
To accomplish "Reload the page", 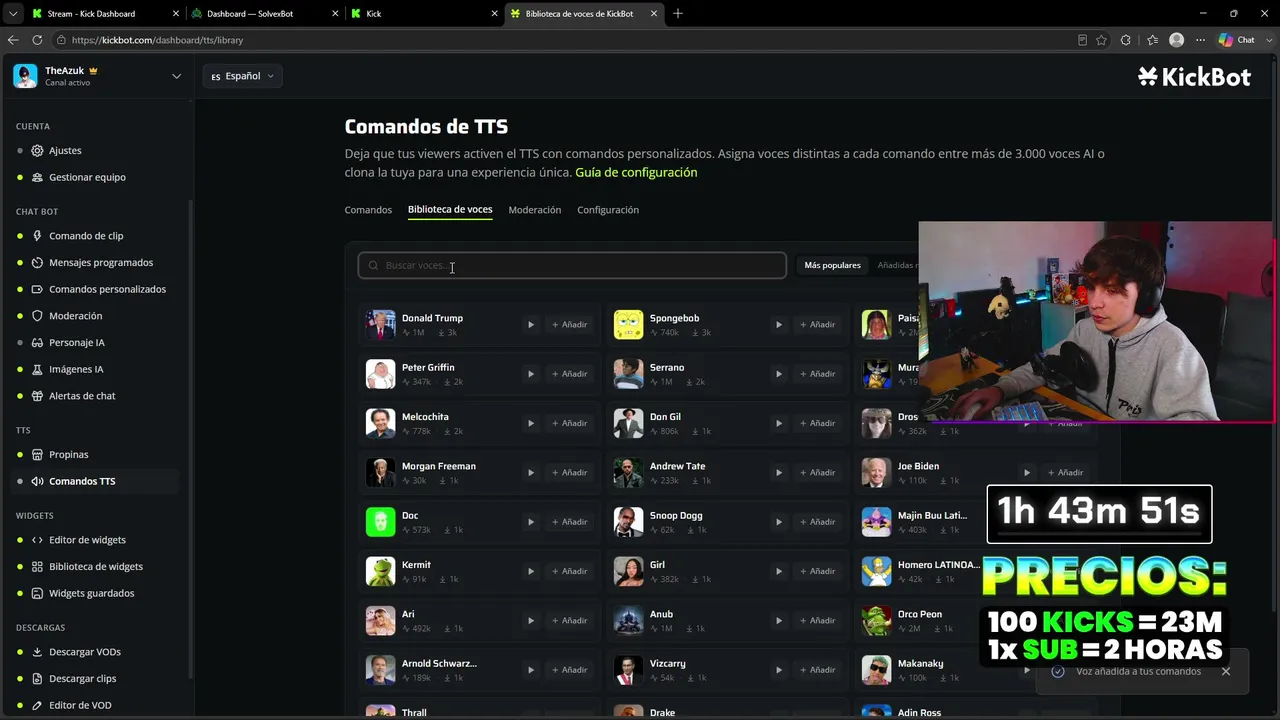I will point(37,40).
